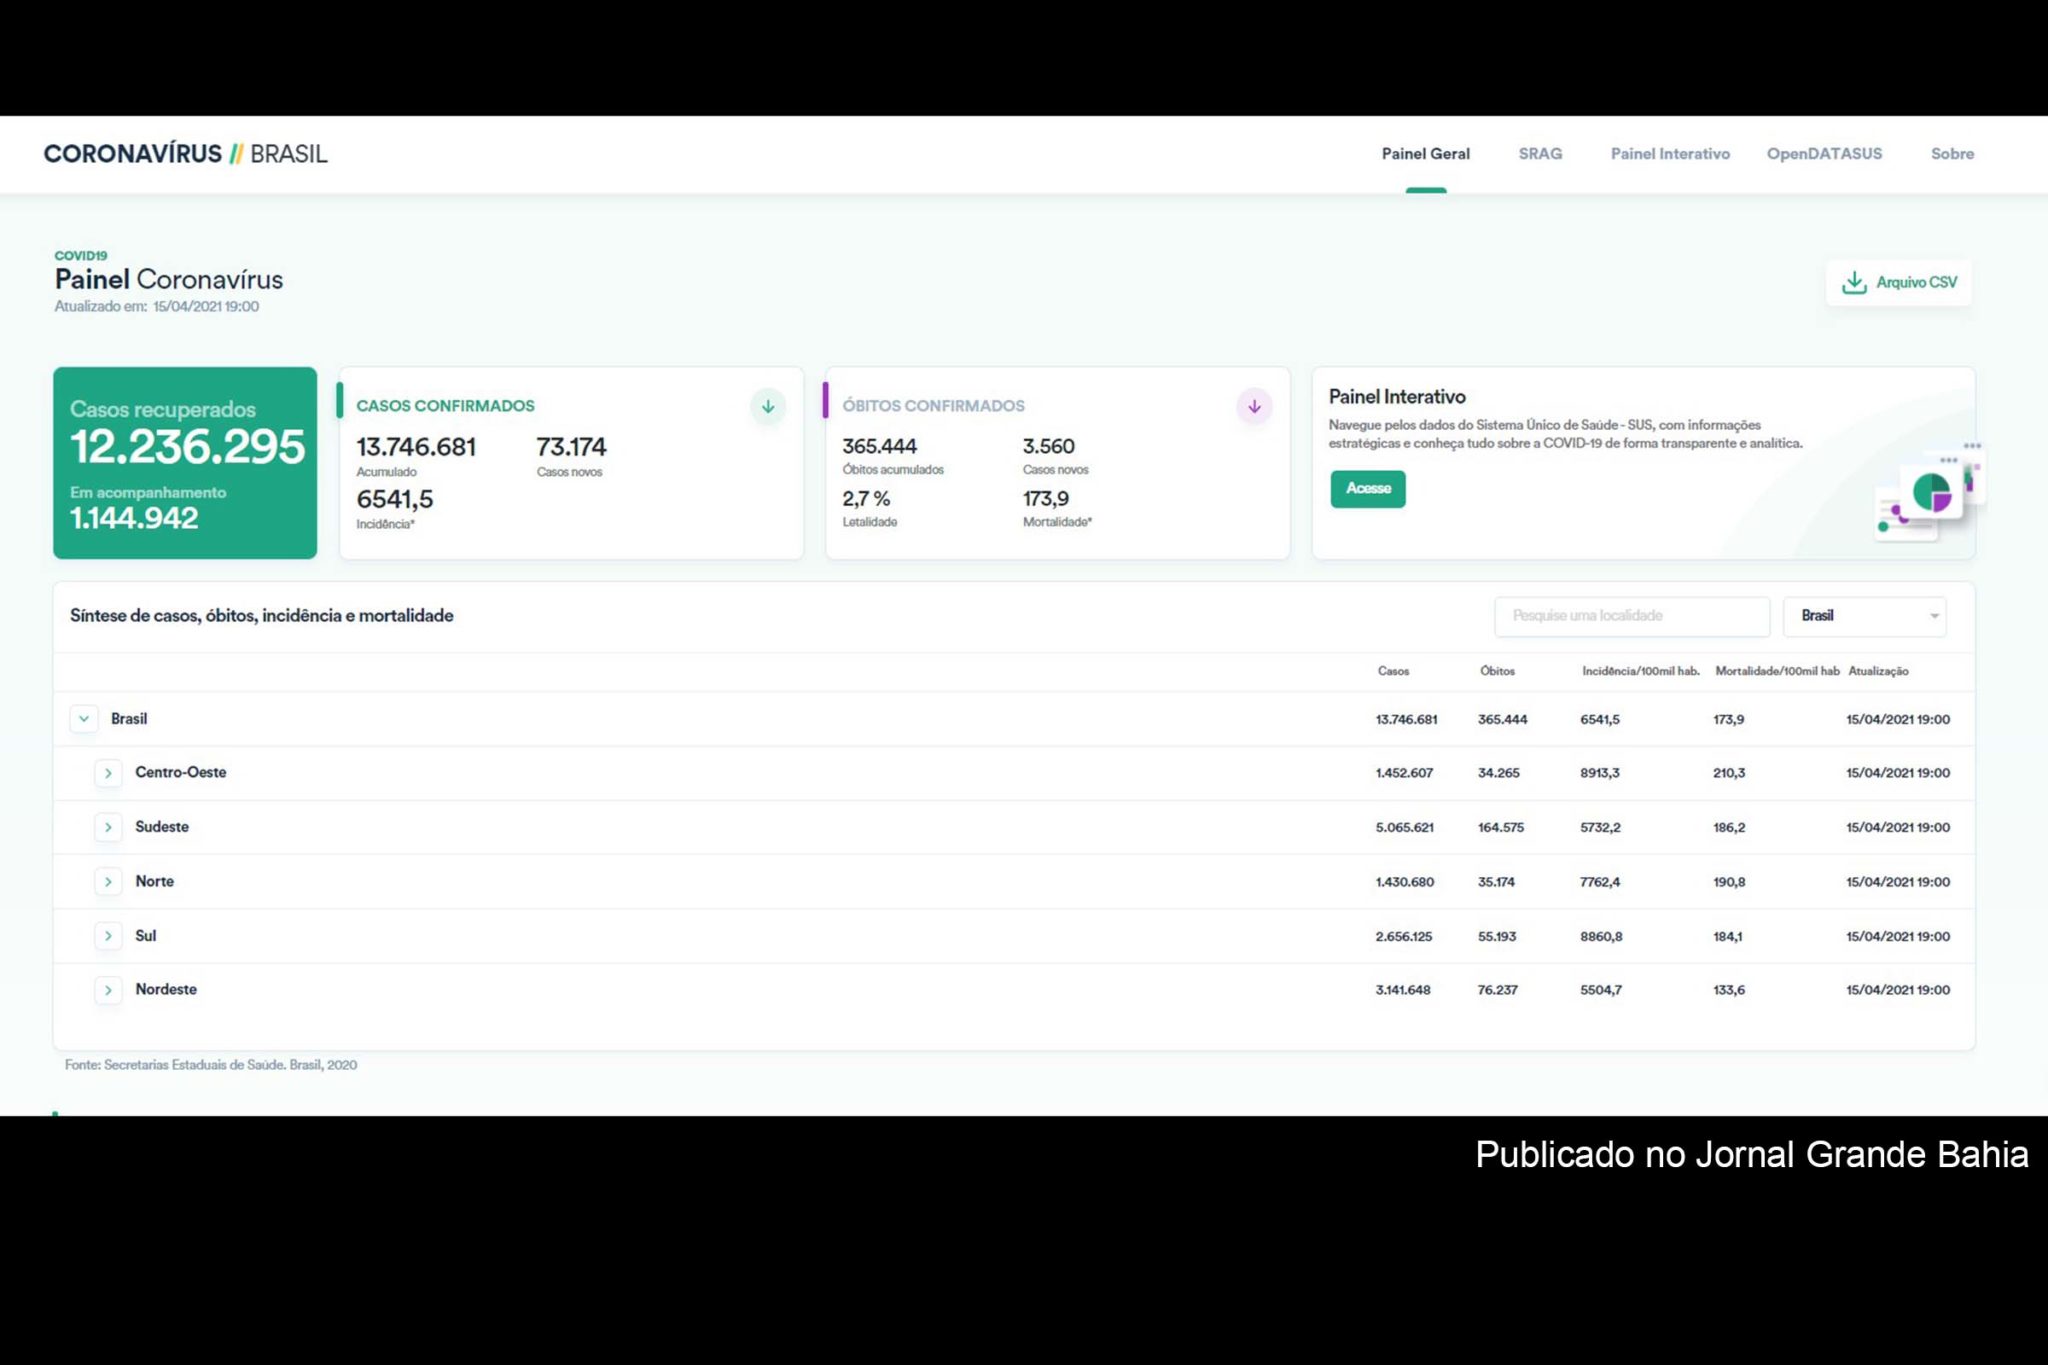
Task: Open the Sobre tab
Action: coord(1952,154)
